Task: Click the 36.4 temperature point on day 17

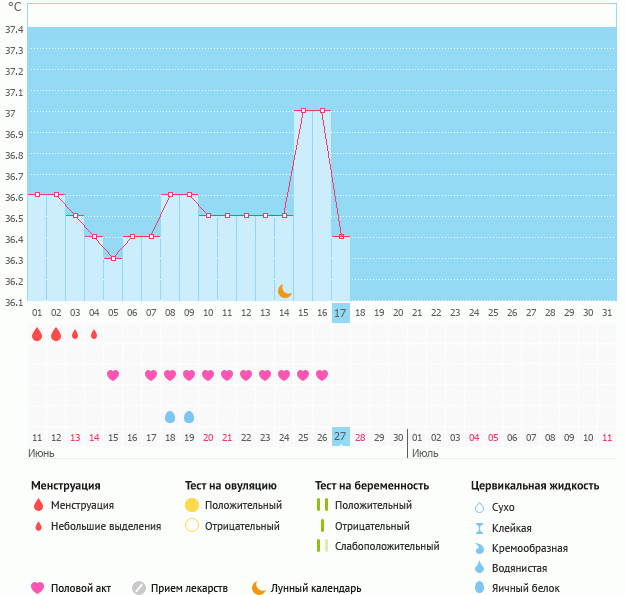Action: [341, 236]
